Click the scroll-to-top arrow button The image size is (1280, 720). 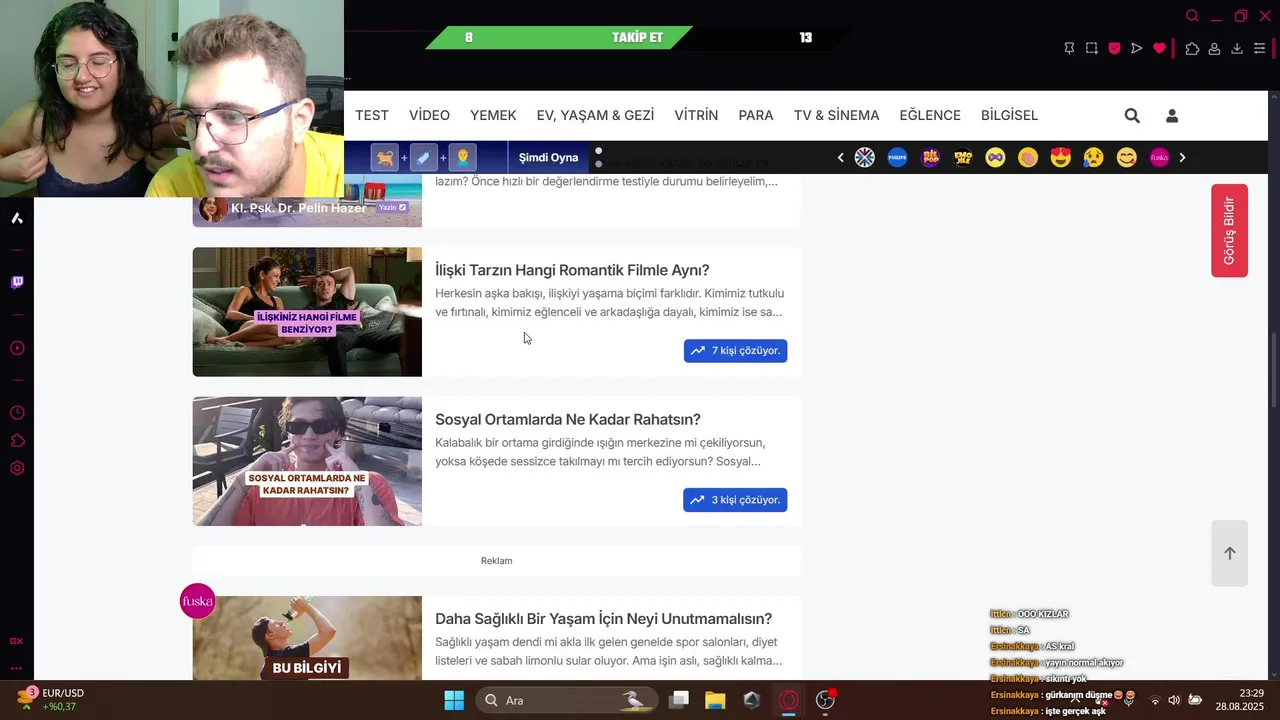point(1229,553)
